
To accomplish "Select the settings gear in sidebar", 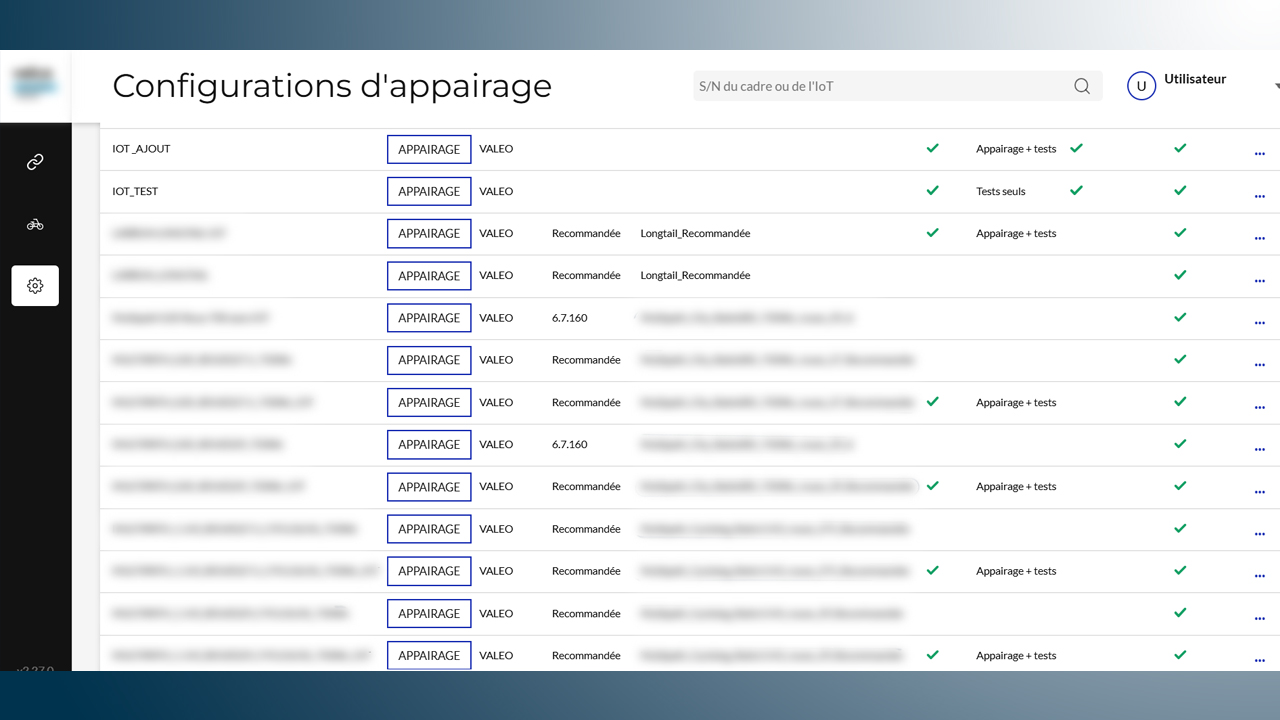I will pyautogui.click(x=35, y=286).
